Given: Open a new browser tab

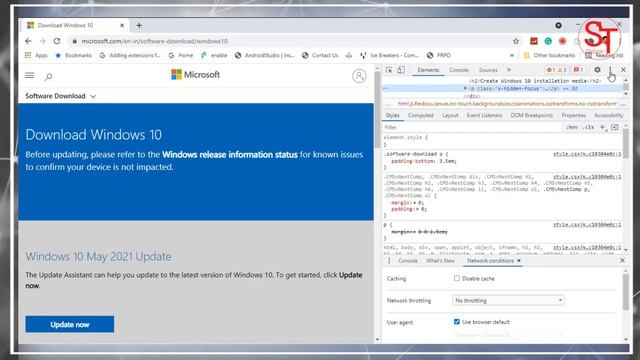Looking at the screenshot, I should tap(139, 25).
